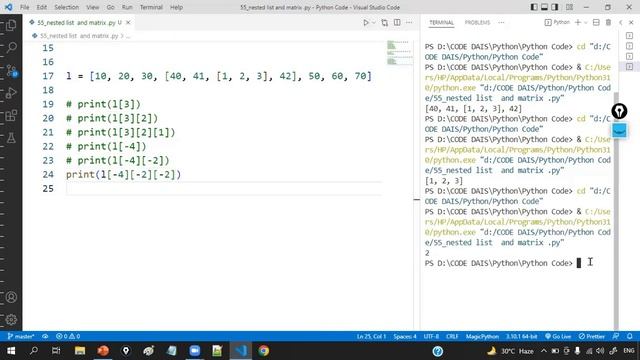
Task: Toggle the bottom panel layout button
Action: pos(544,7)
